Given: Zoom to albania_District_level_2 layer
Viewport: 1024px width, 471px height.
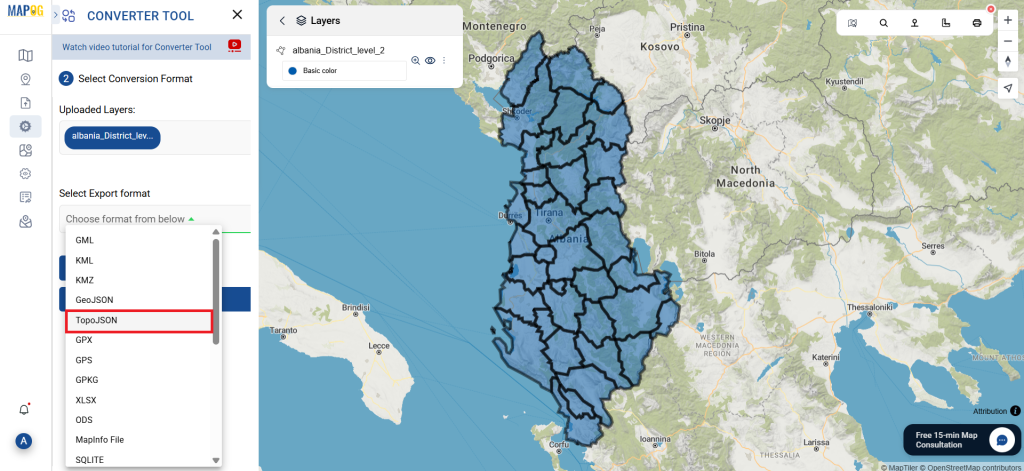Looking at the screenshot, I should [x=415, y=60].
